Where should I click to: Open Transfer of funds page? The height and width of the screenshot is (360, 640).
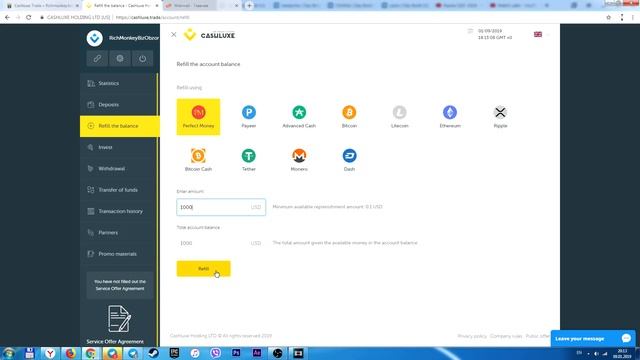118,190
